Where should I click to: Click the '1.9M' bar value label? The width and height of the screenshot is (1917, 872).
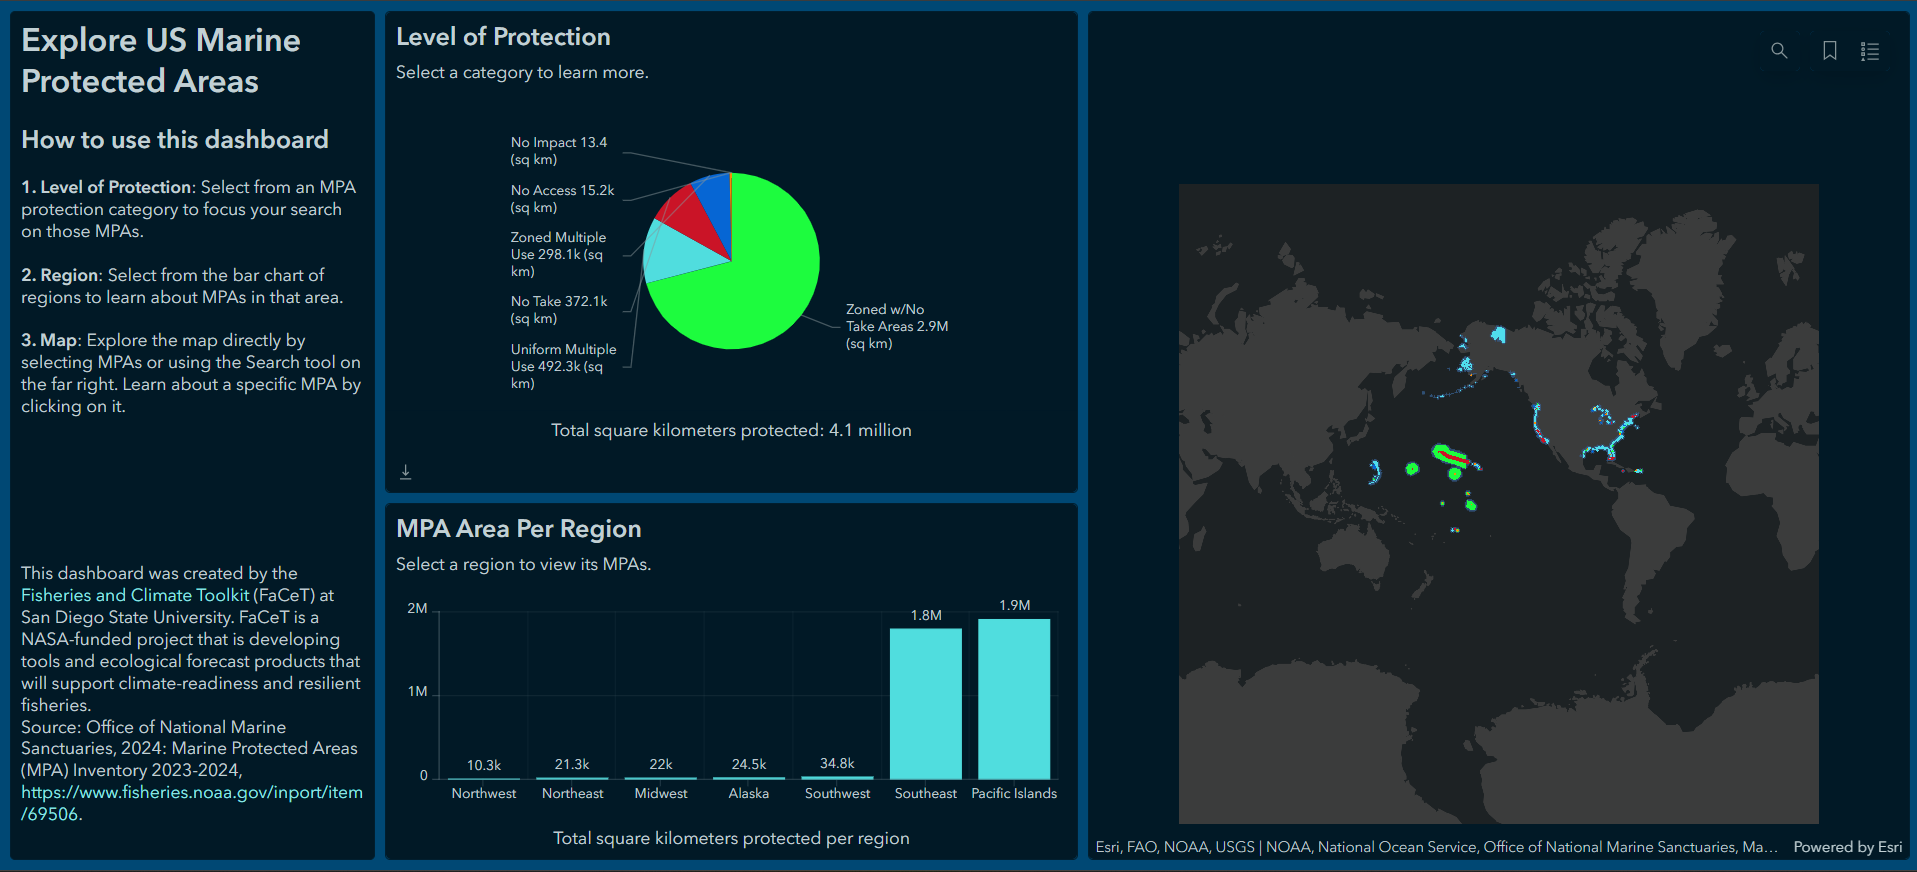coord(1014,605)
